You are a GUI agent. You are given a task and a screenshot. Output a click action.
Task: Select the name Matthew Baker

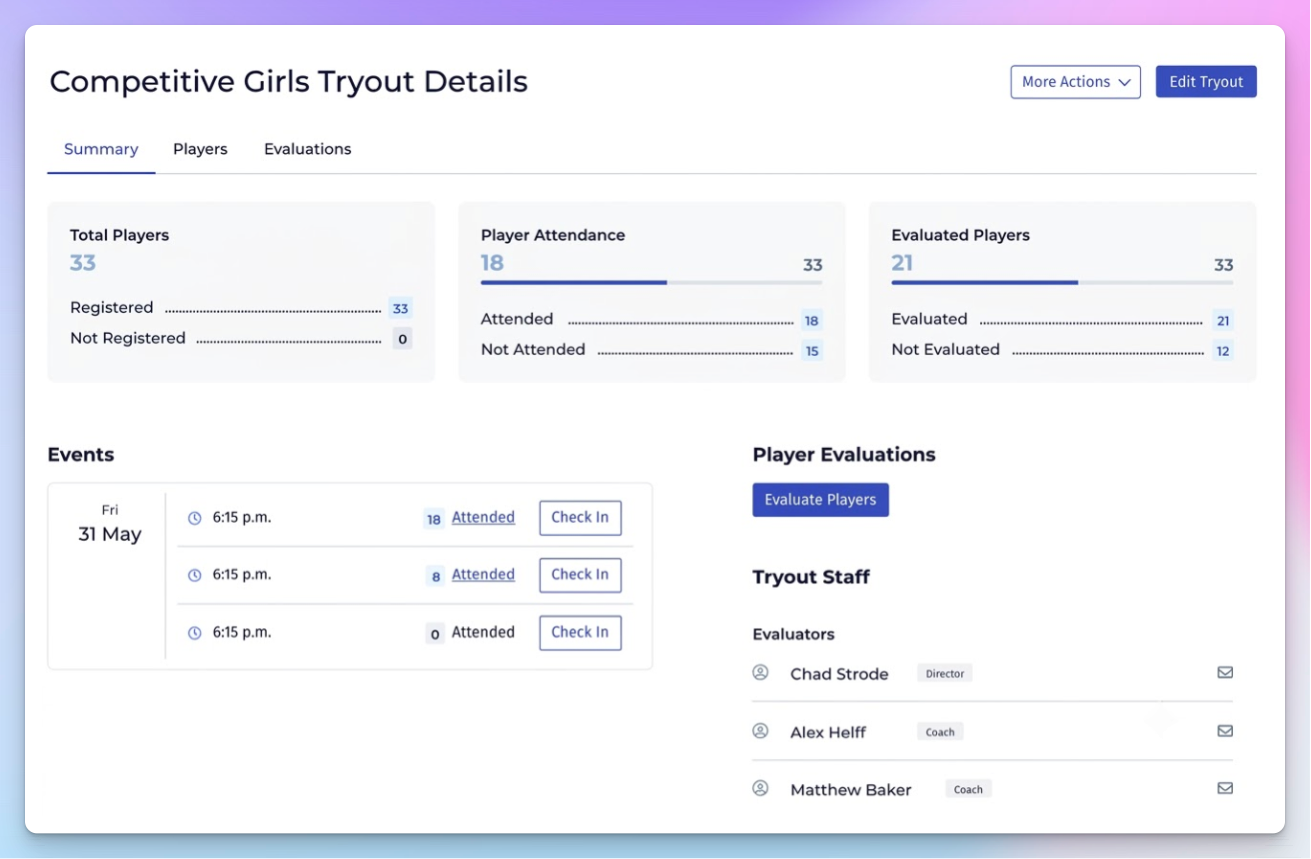pos(851,790)
